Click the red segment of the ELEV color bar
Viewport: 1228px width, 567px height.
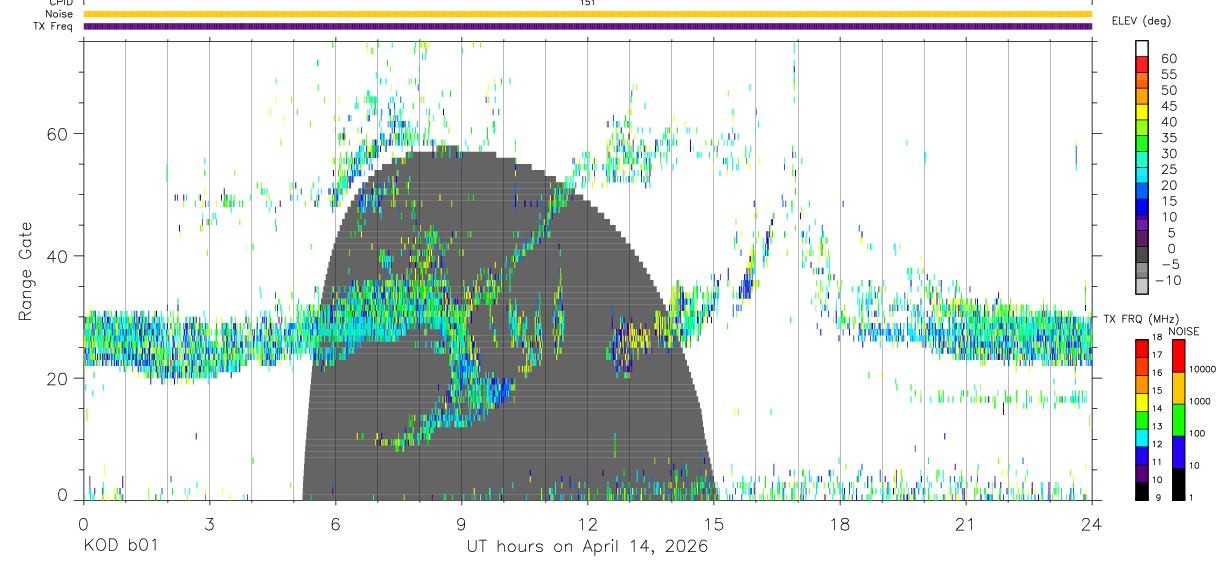1143,65
